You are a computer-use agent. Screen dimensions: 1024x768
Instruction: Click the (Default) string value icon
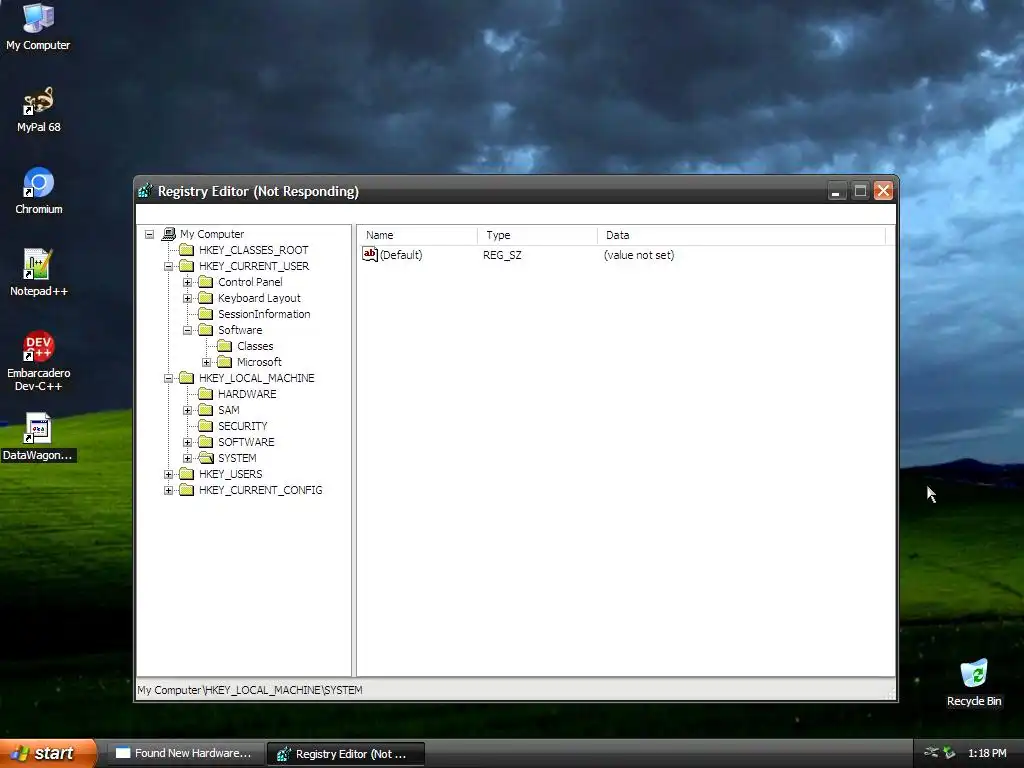[370, 254]
